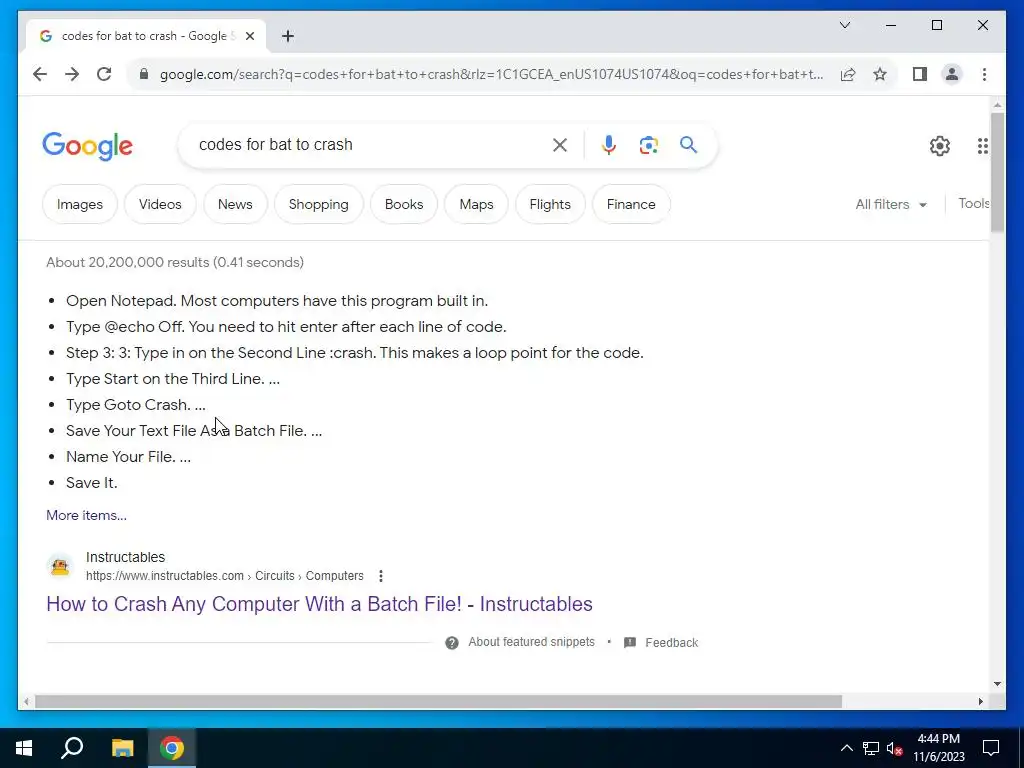Open the Instructables site name
The width and height of the screenshot is (1024, 768).
pos(125,557)
